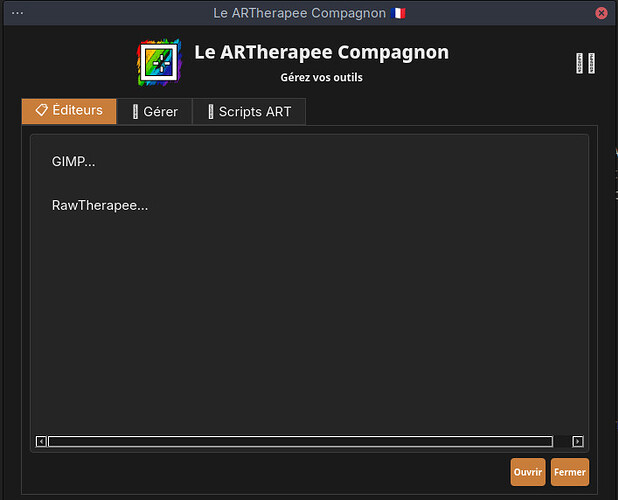Switch to the Éditeurs tab
The height and width of the screenshot is (500, 618).
[x=69, y=111]
